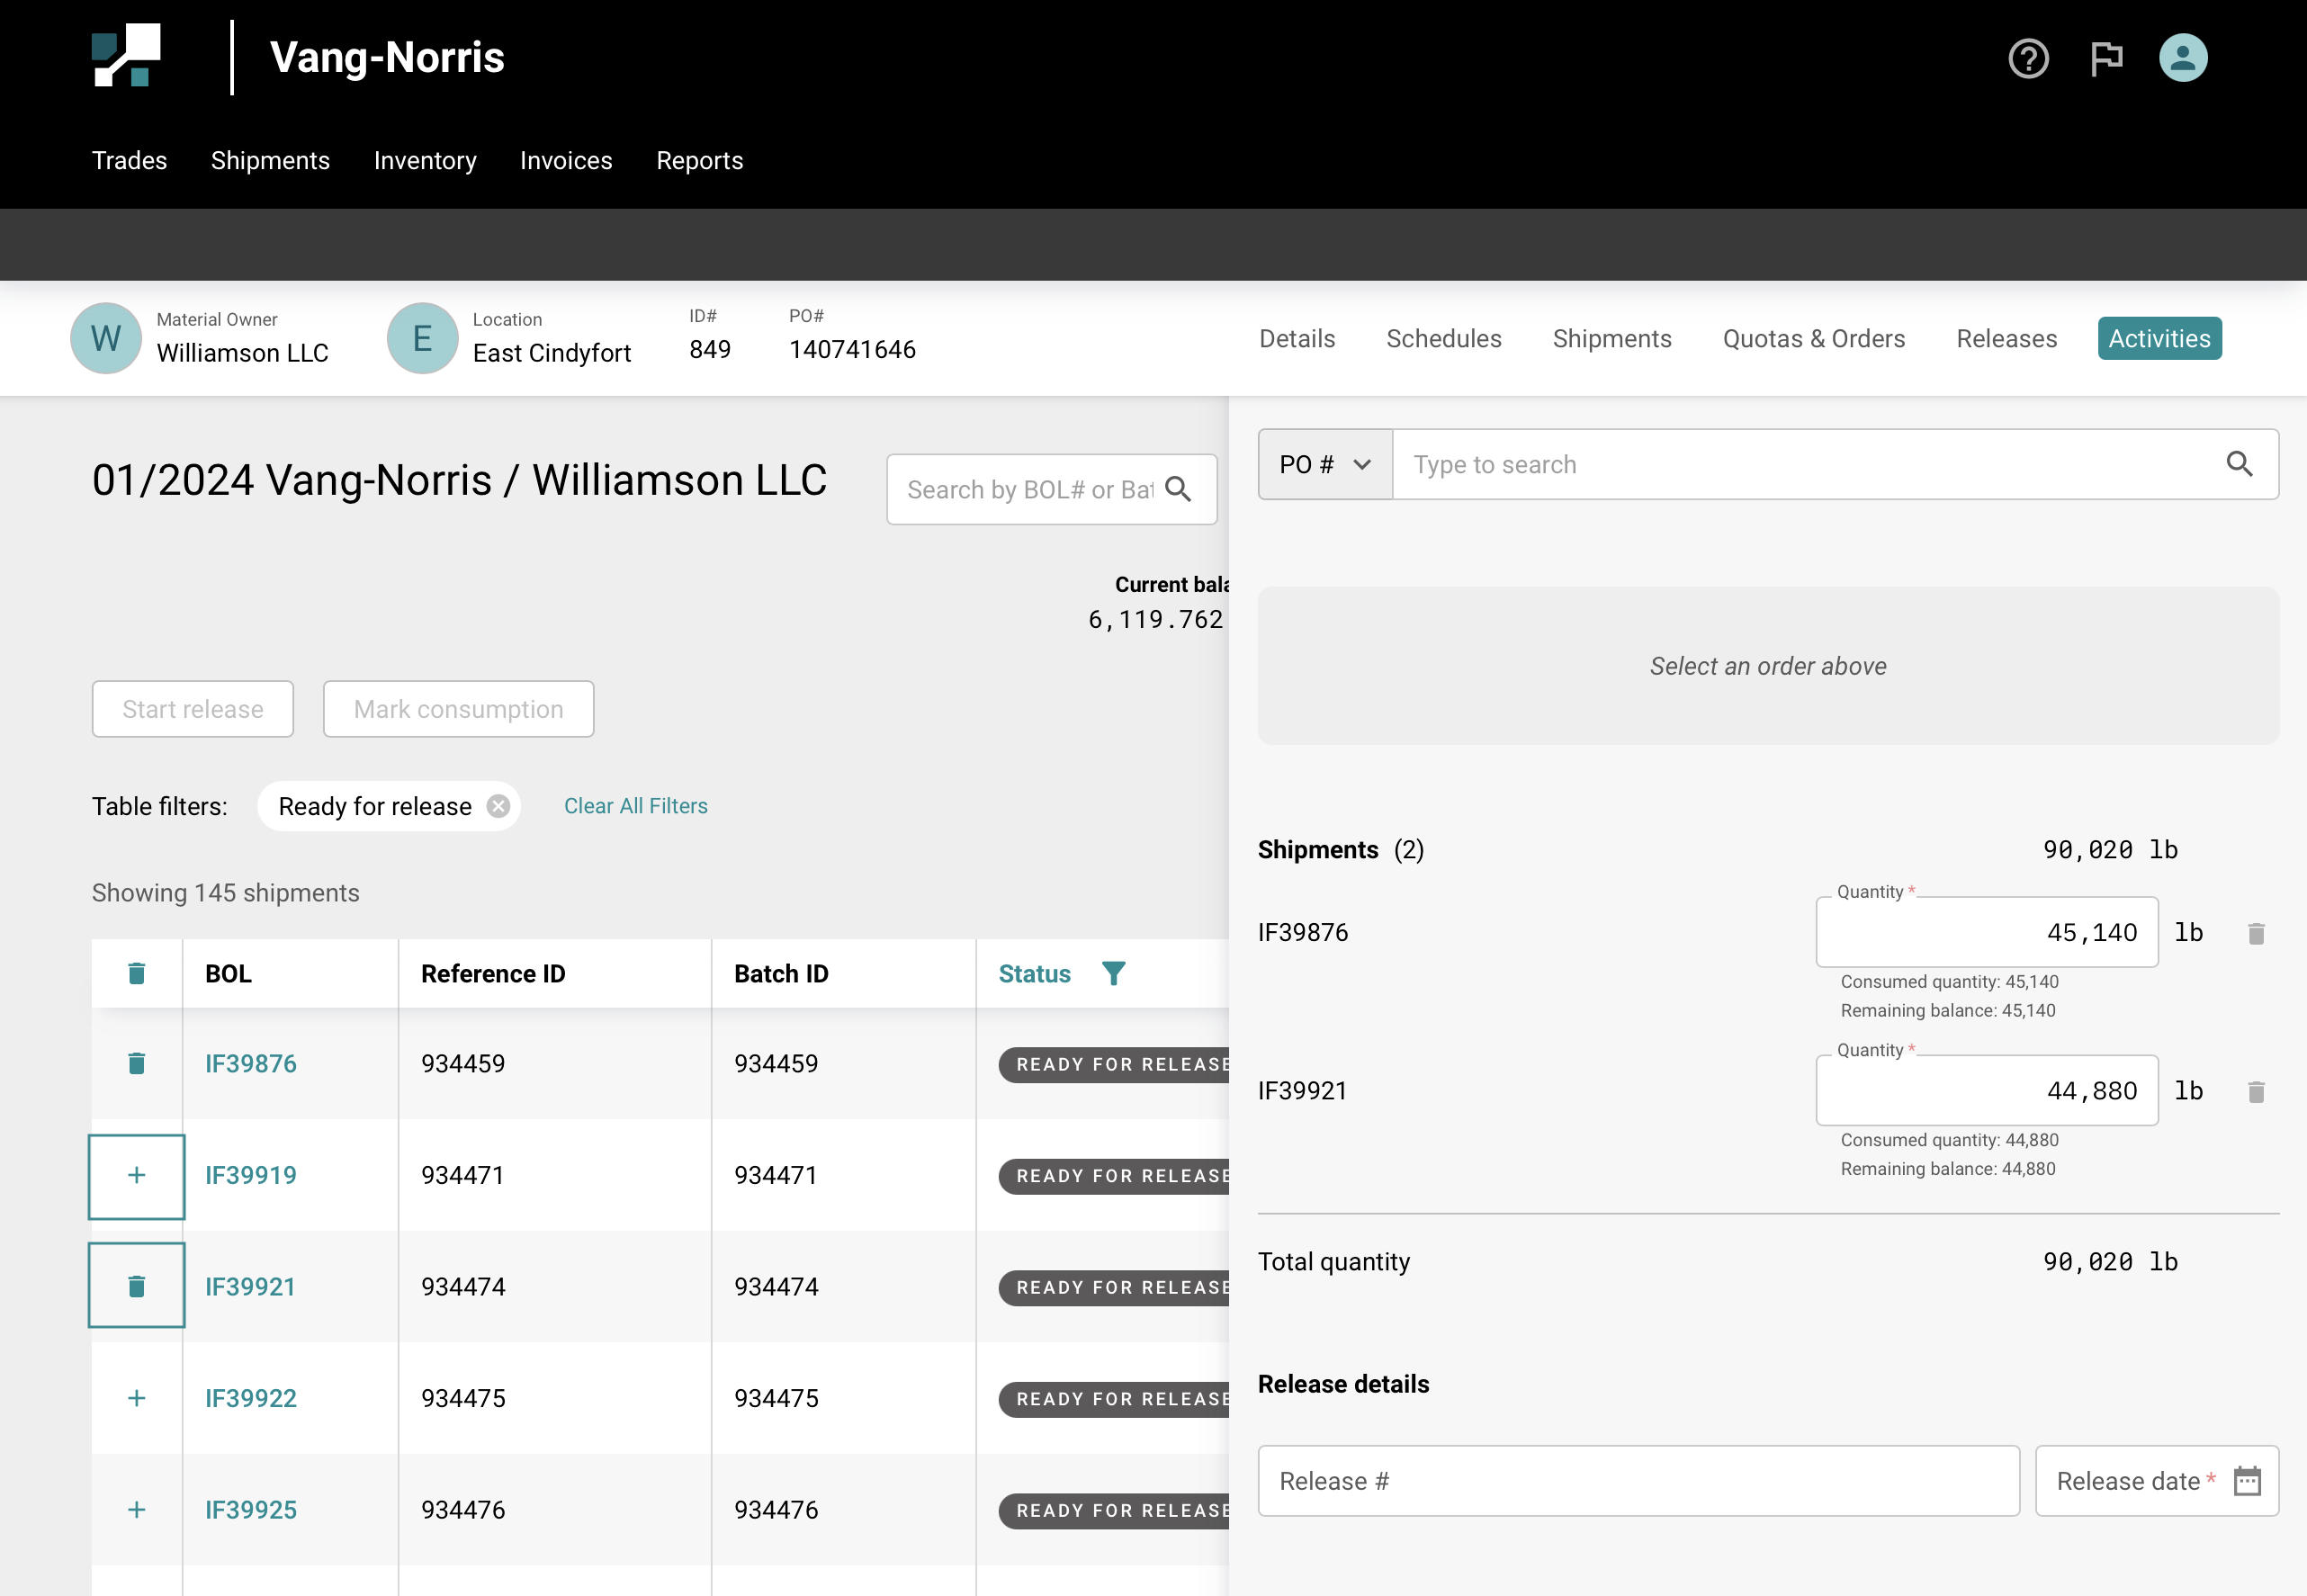
Task: Open the Inventory menu
Action: [425, 161]
